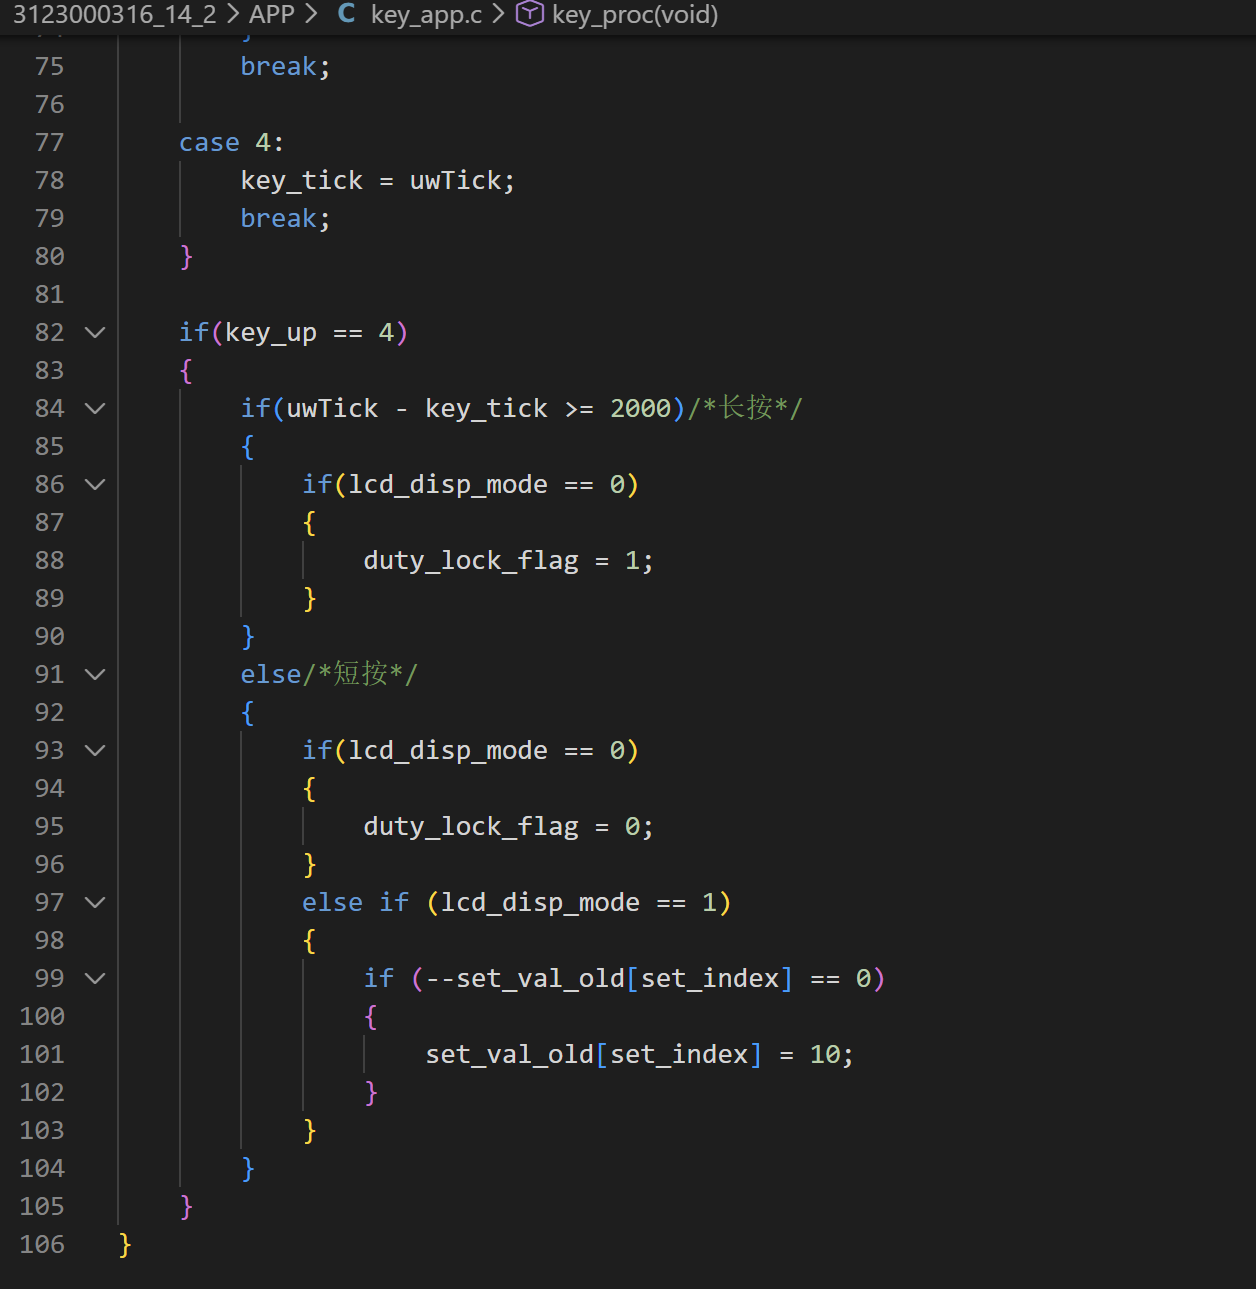Collapse the set_val_old if block at line 99

pos(95,978)
